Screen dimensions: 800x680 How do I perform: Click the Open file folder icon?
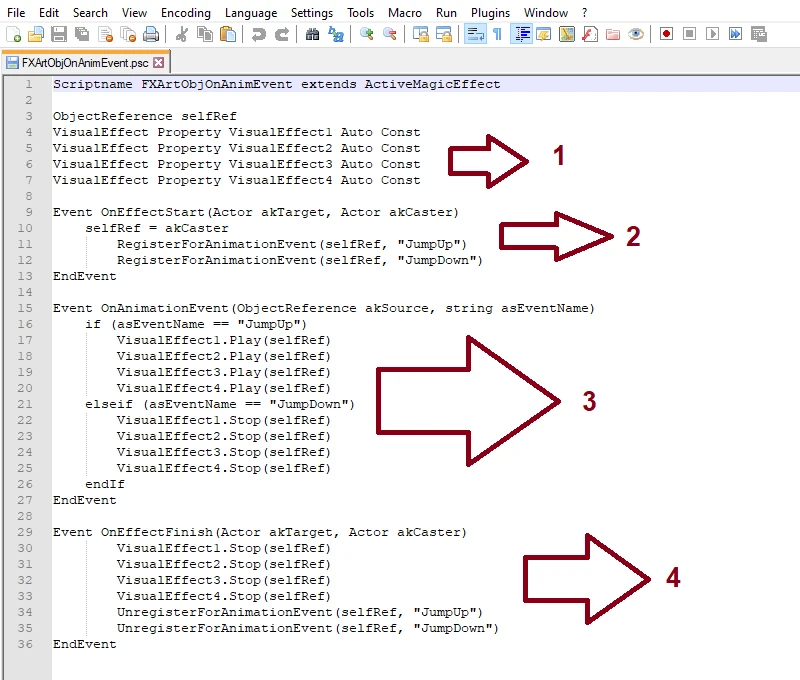pos(36,34)
